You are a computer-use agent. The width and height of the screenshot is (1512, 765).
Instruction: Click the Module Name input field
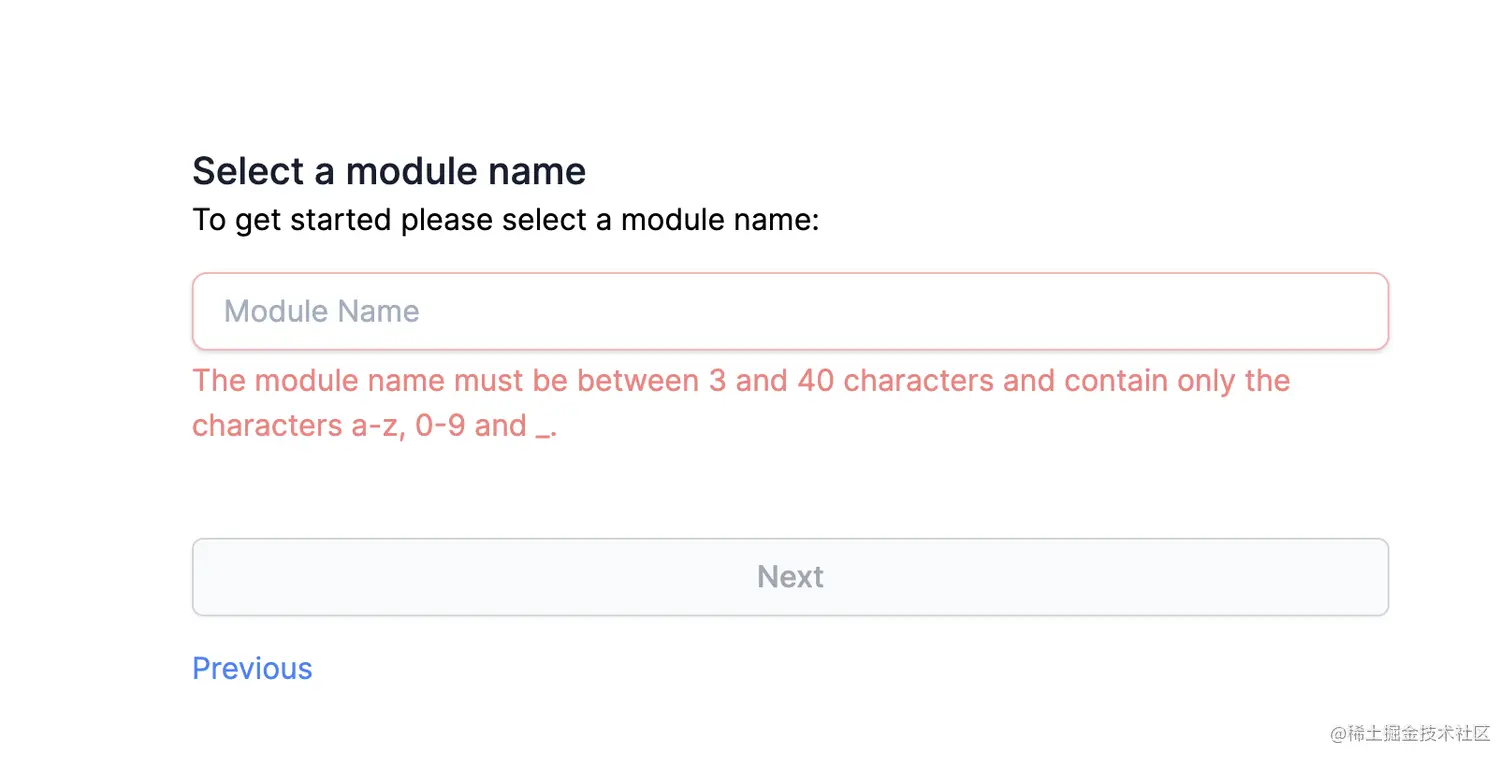[x=790, y=311]
